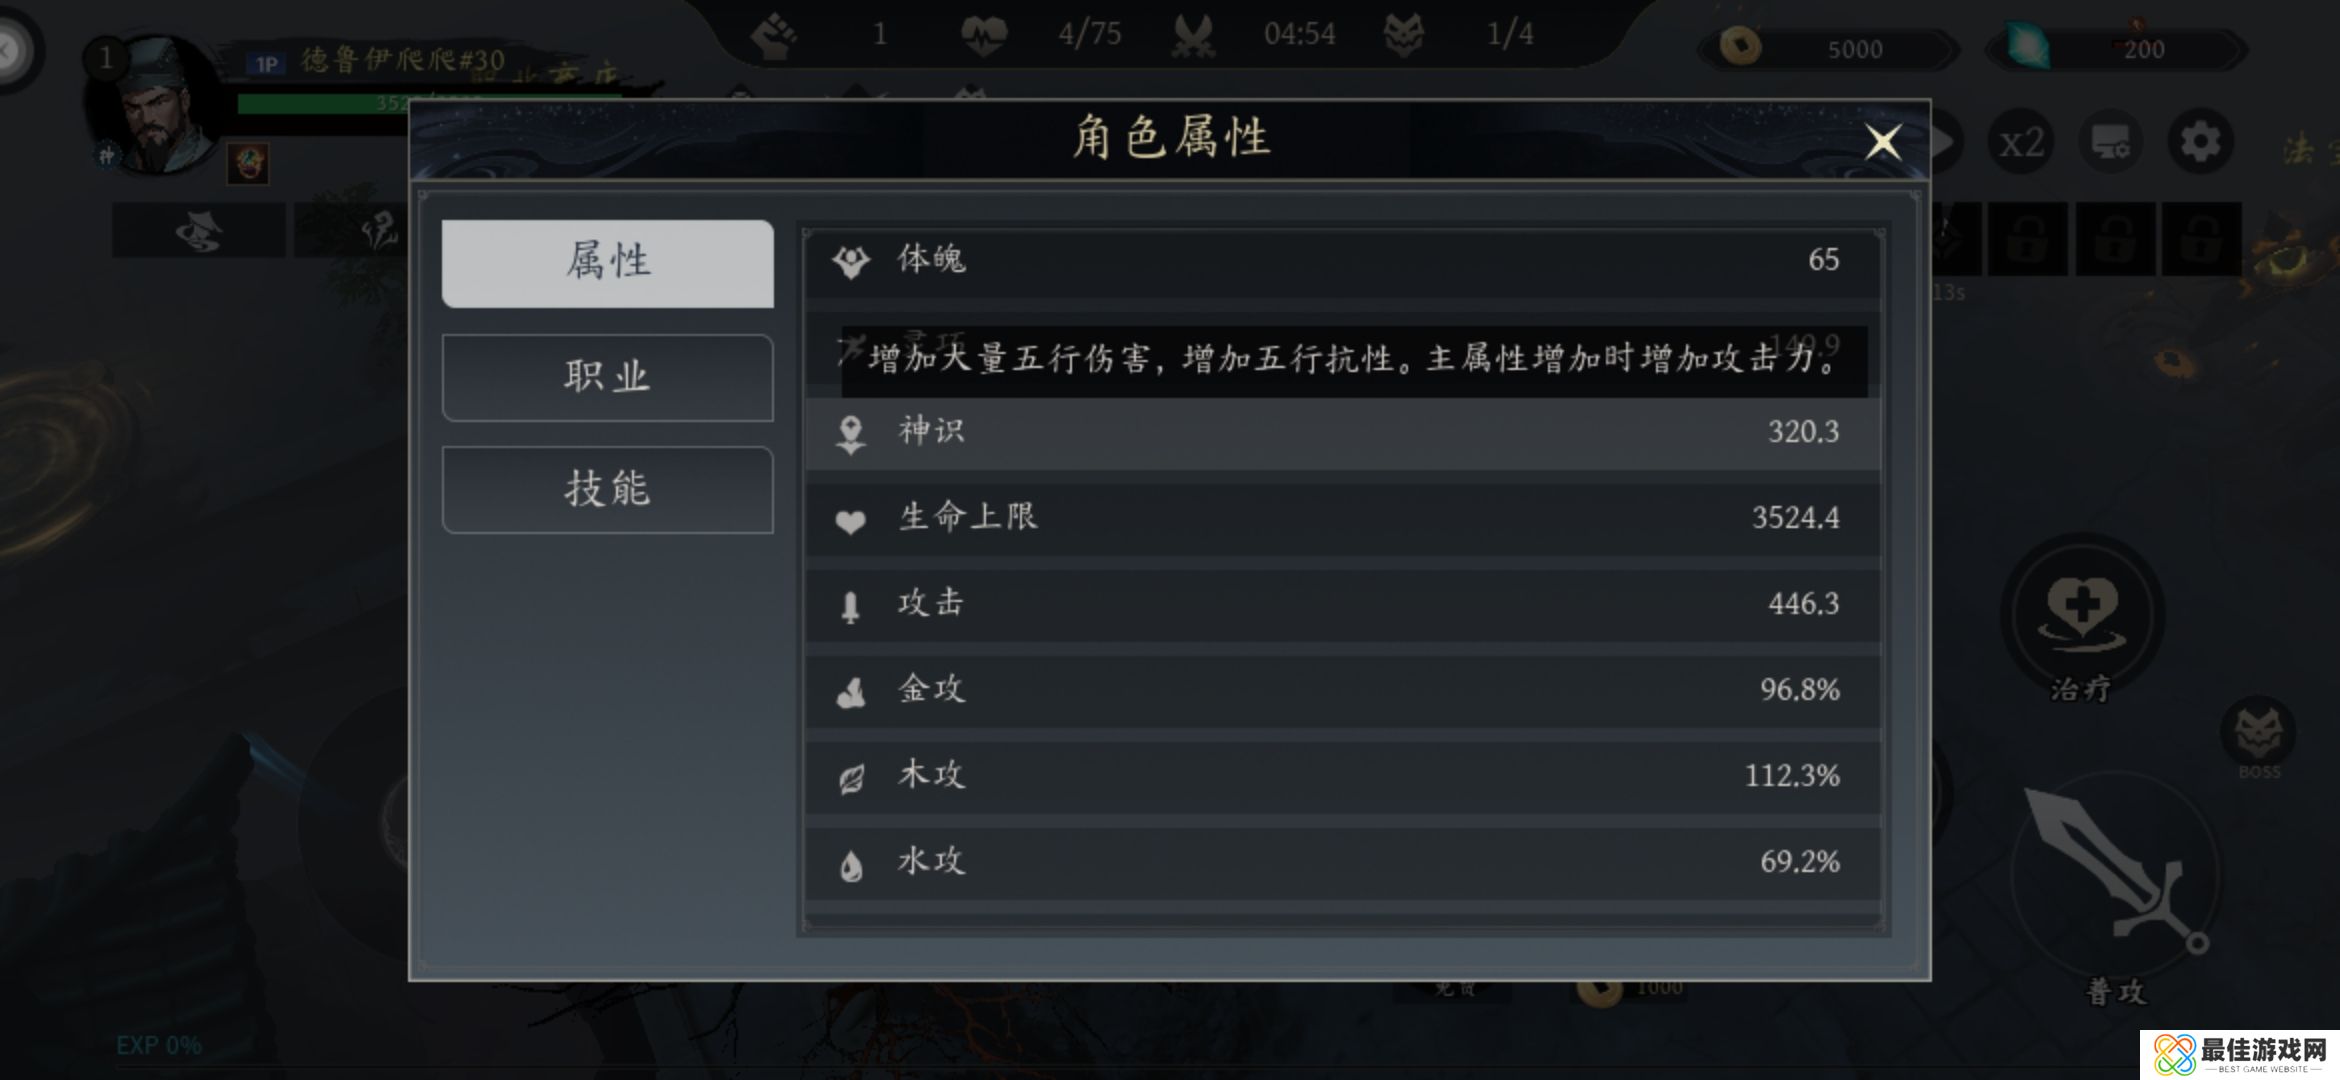Click the 木攻 attribute row
Viewport: 2340px width, 1080px height.
tap(1342, 776)
